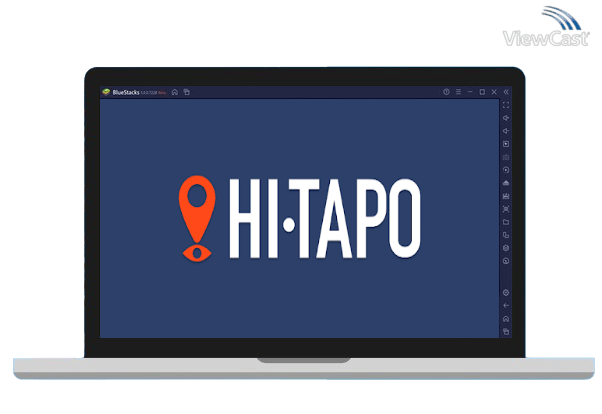Click the eco mode circular icon

click(x=506, y=261)
